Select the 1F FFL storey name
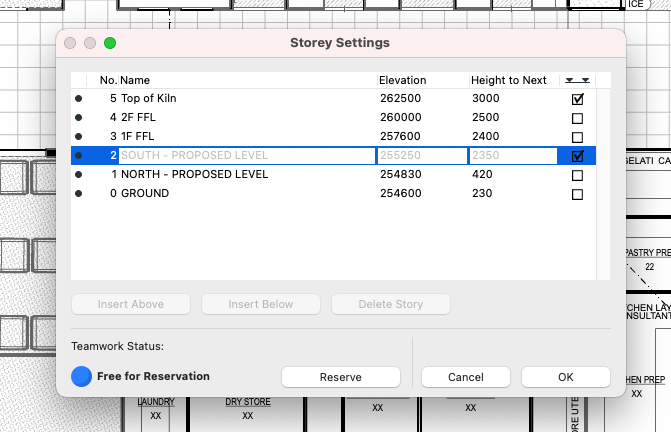 coord(137,136)
